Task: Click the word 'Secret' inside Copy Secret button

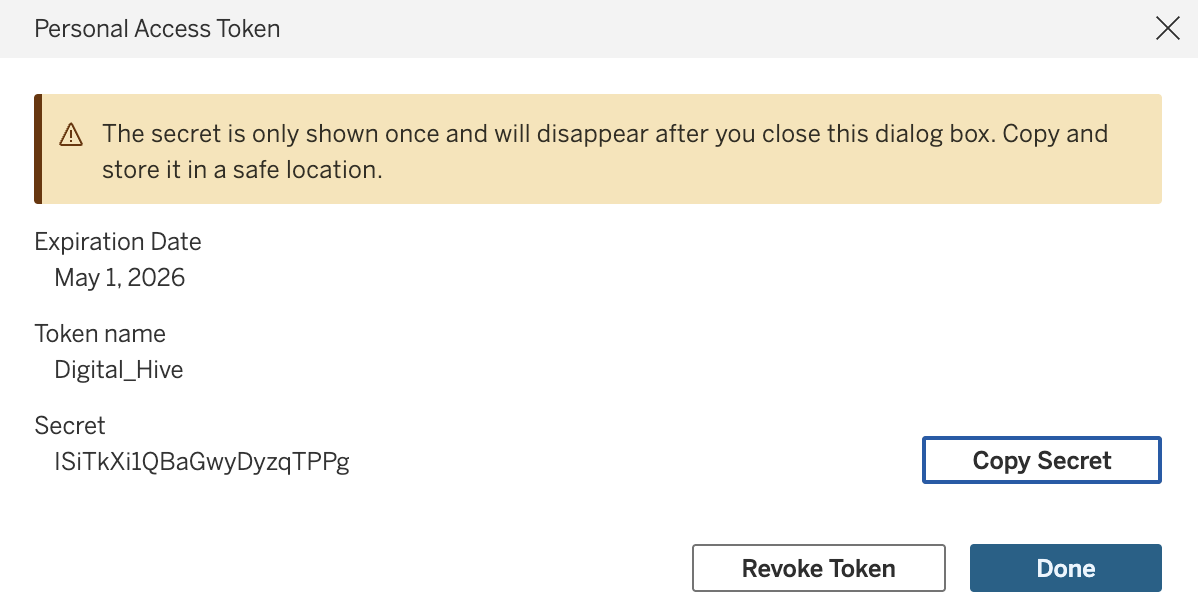Action: [x=1074, y=460]
